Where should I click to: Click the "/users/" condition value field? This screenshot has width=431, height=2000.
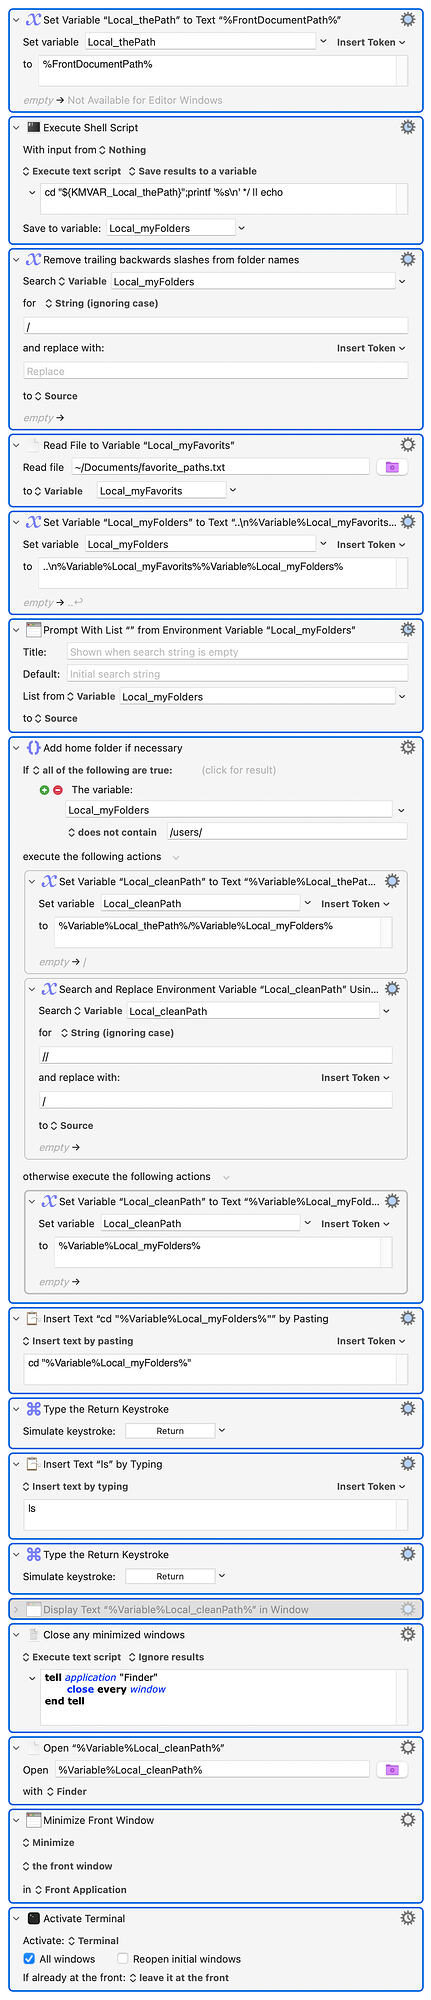[287, 831]
